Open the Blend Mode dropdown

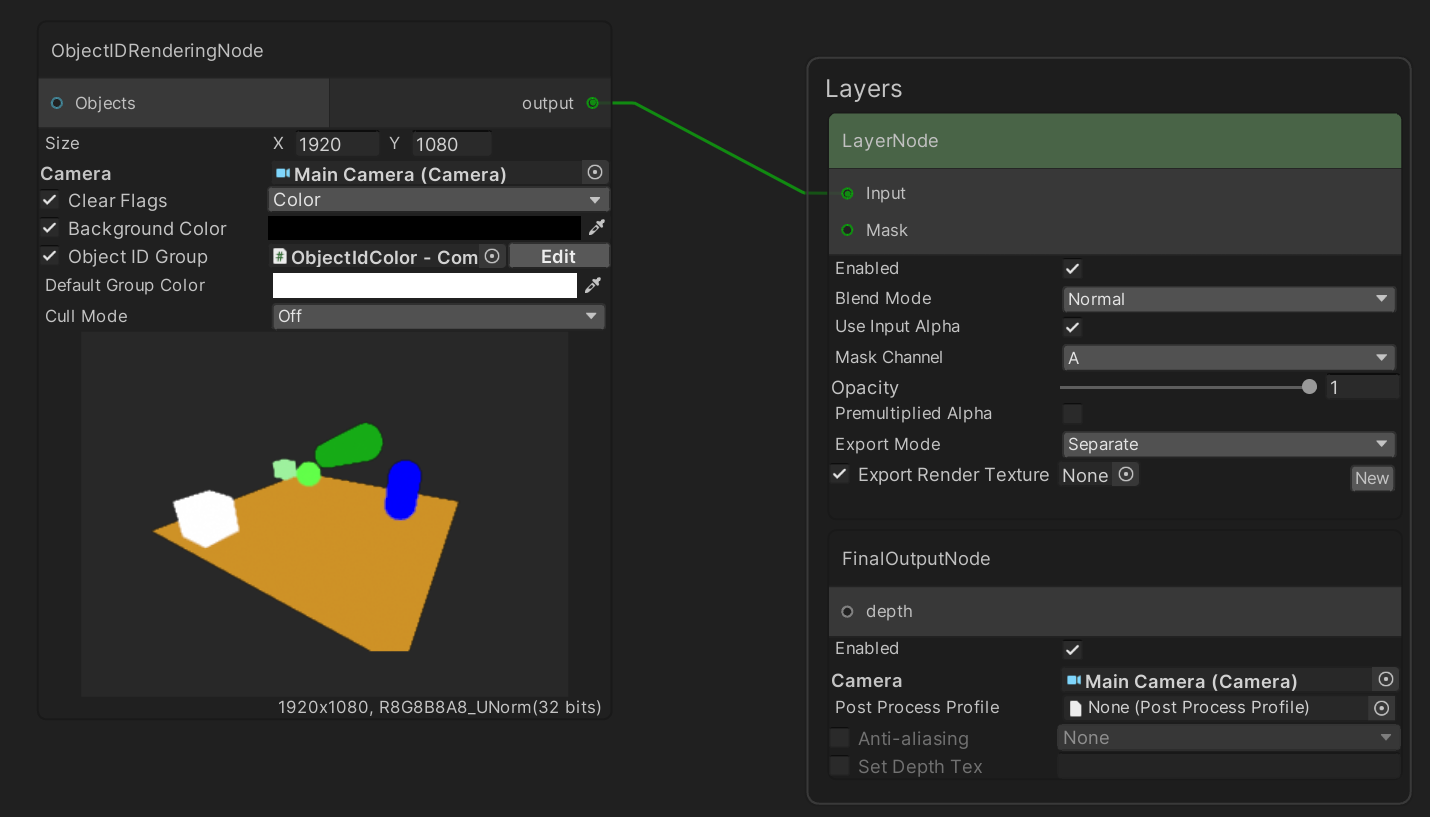1228,299
